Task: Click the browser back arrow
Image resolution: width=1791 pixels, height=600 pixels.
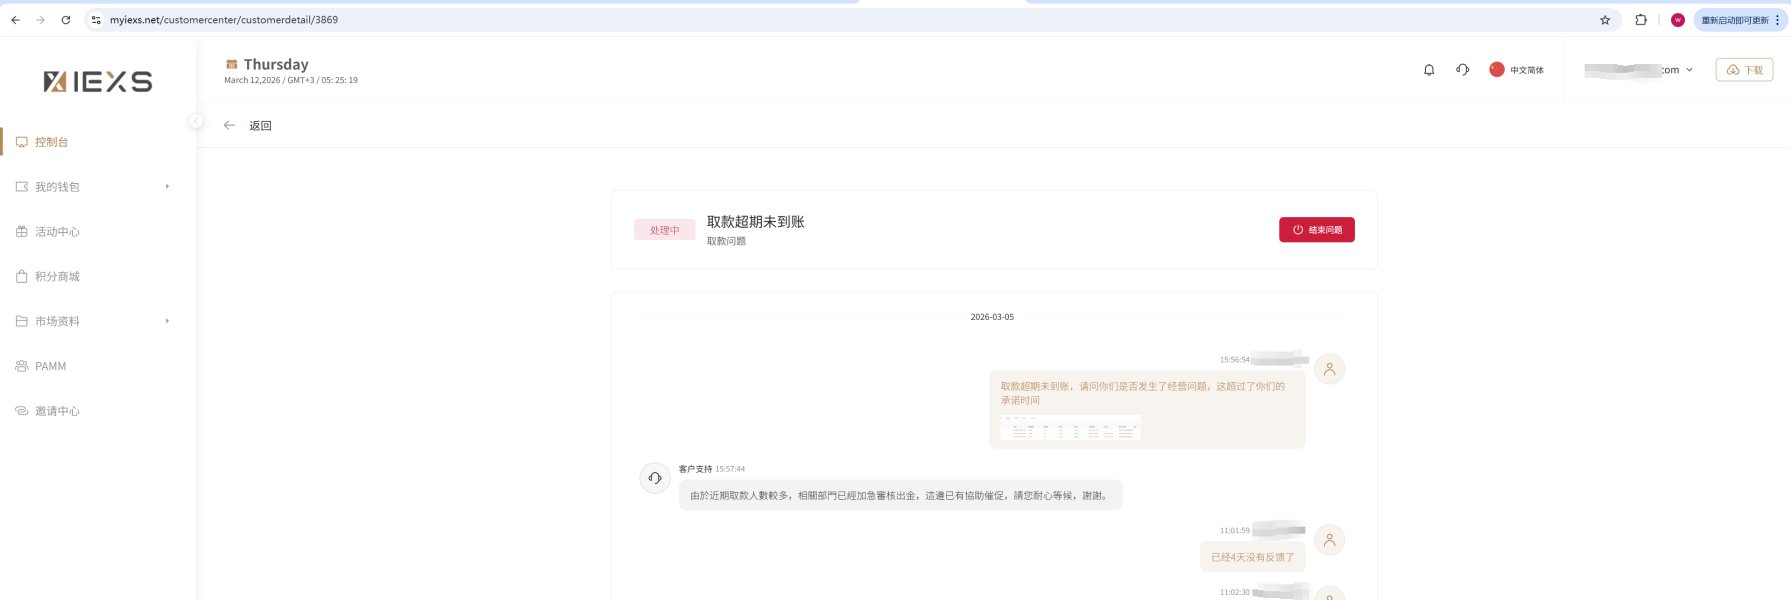Action: tap(15, 20)
